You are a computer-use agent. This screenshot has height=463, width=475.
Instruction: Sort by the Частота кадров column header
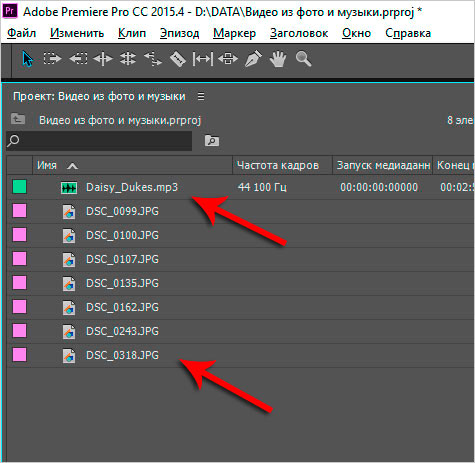click(x=278, y=165)
